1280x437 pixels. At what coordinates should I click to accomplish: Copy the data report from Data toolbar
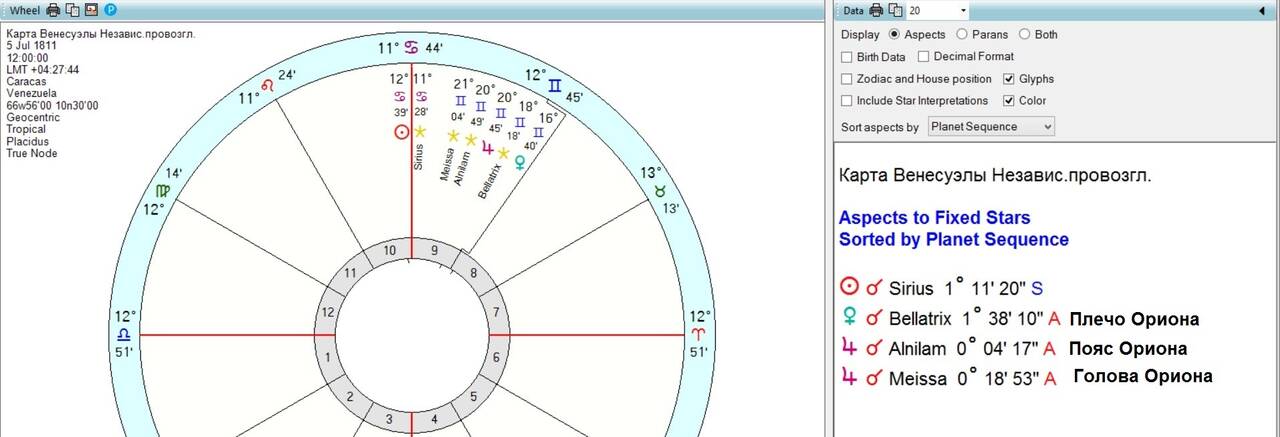point(895,10)
